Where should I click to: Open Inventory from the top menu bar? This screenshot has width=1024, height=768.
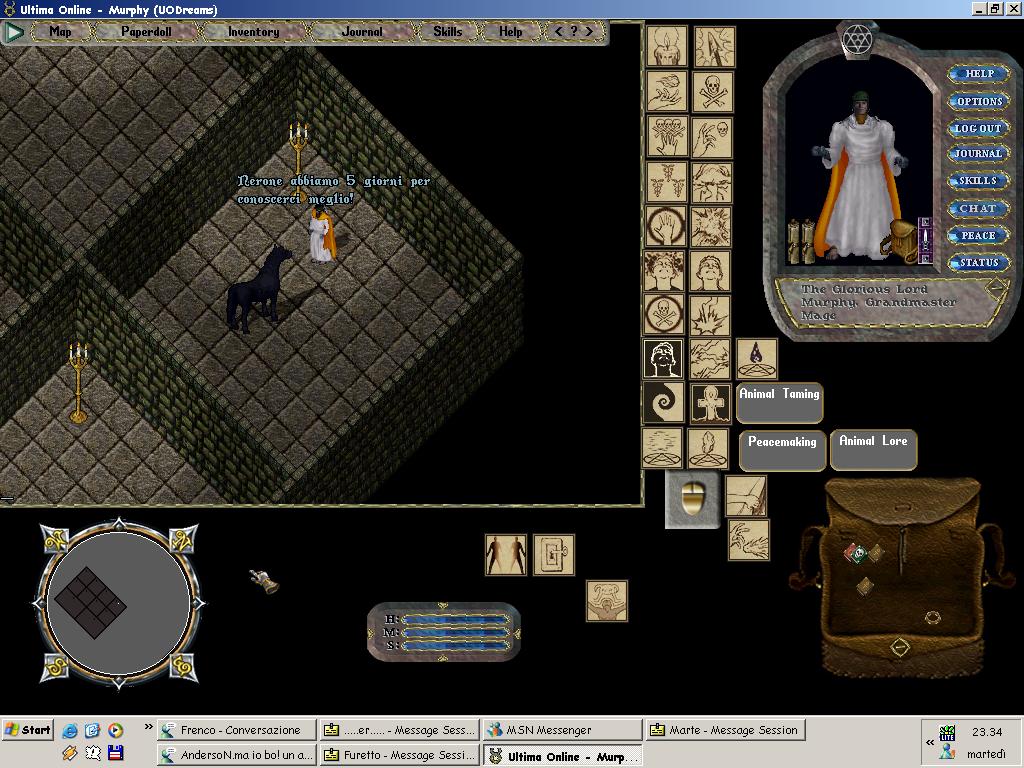click(x=253, y=31)
